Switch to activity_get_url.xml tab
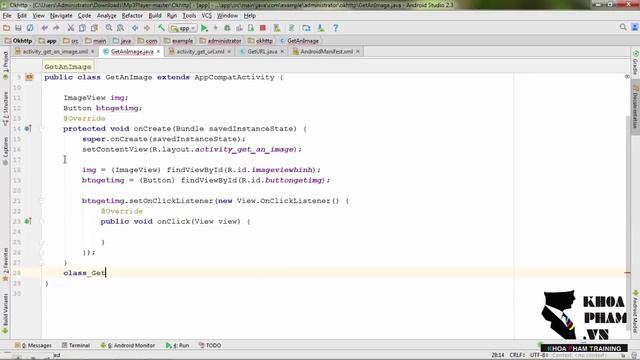 click(200, 51)
